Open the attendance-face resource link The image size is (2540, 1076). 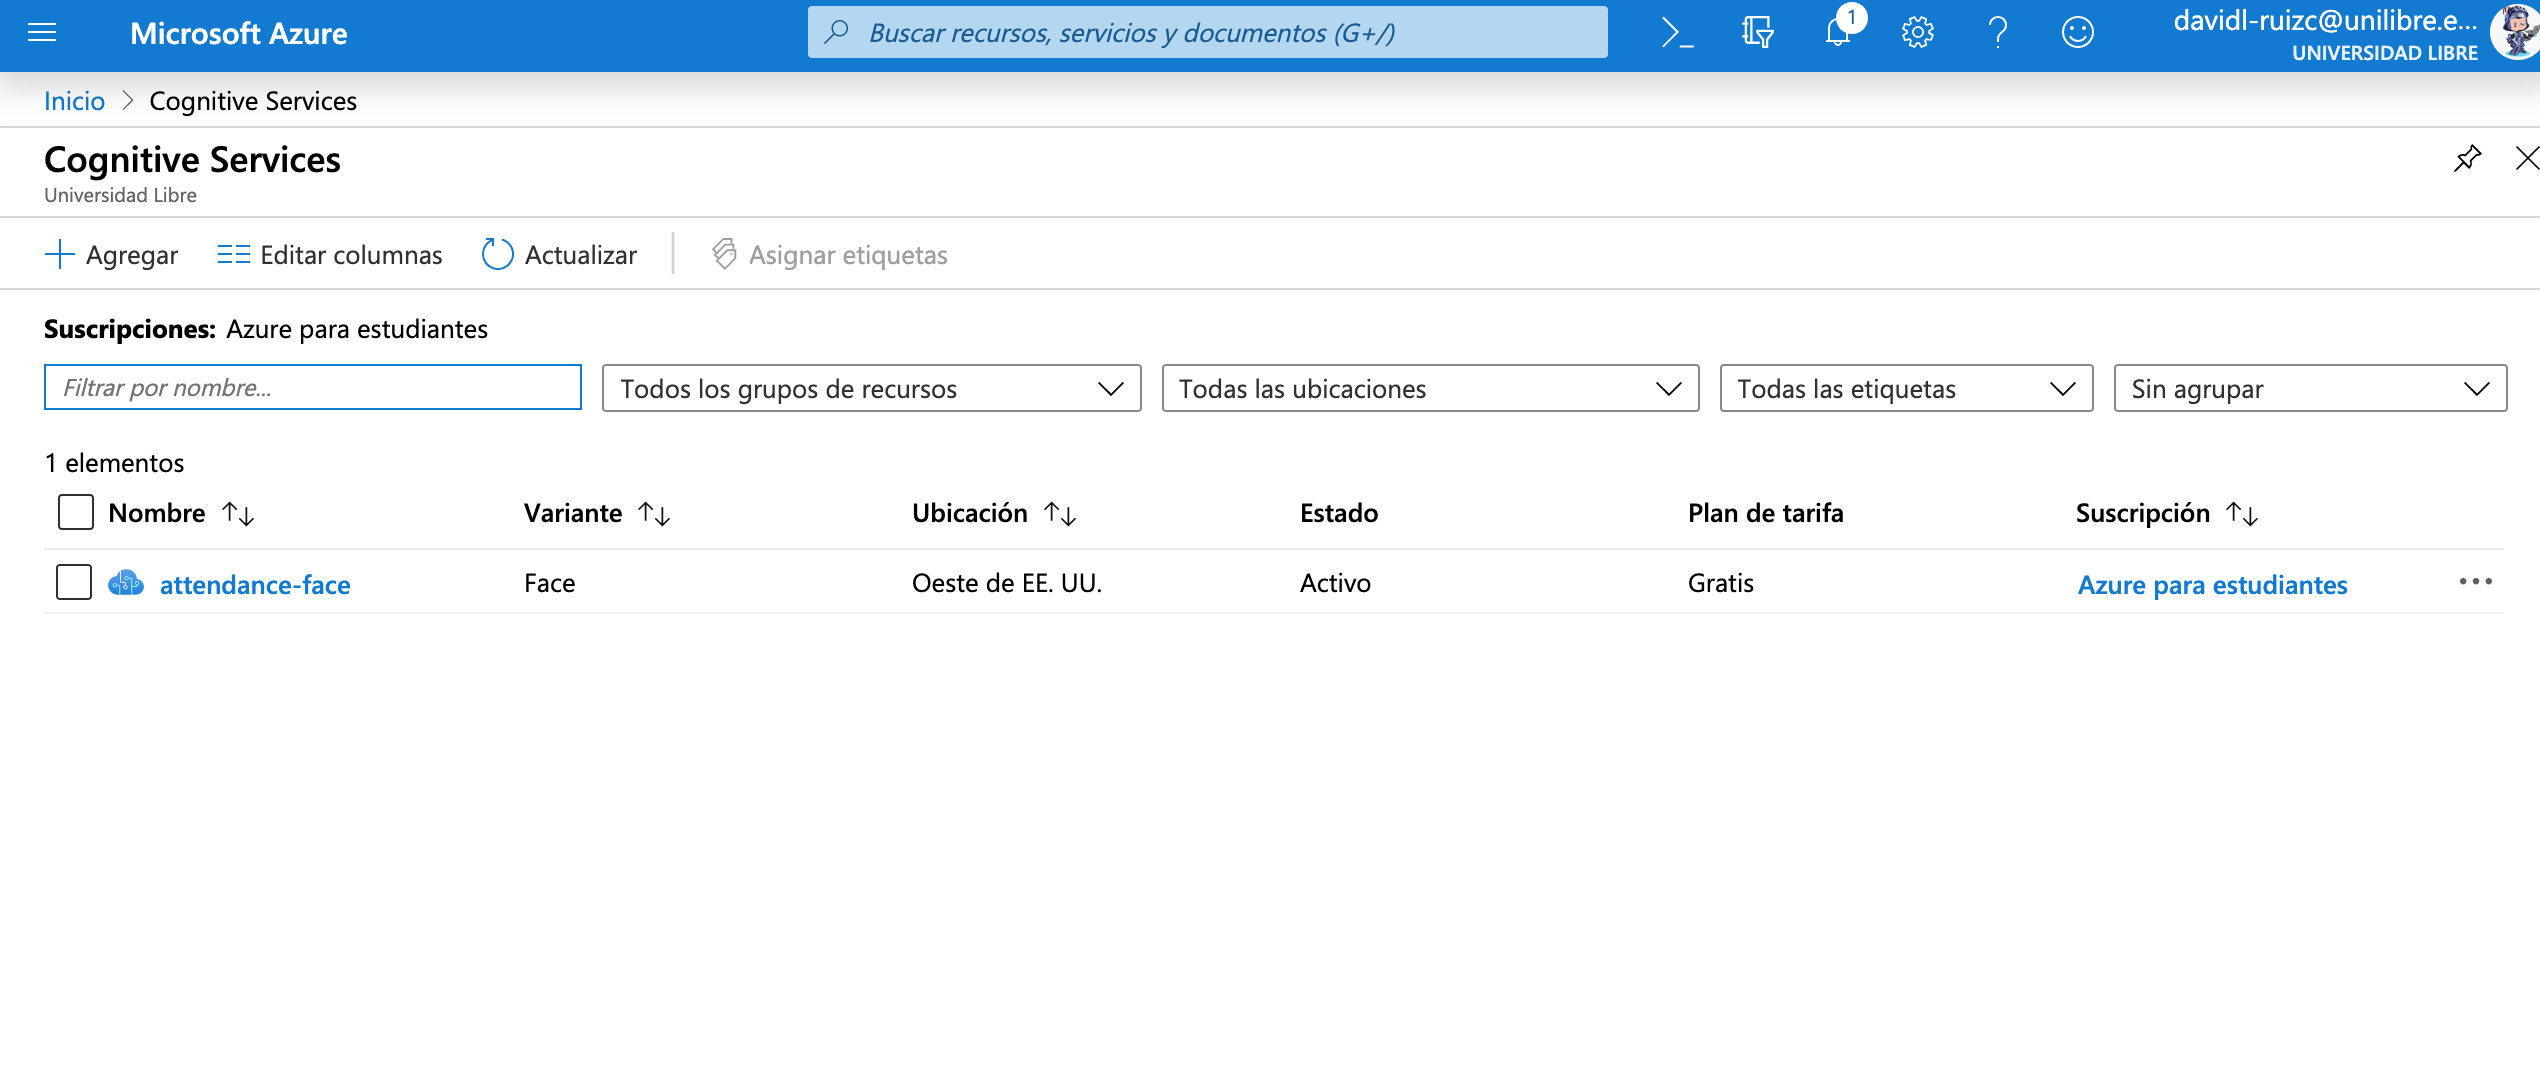[255, 584]
